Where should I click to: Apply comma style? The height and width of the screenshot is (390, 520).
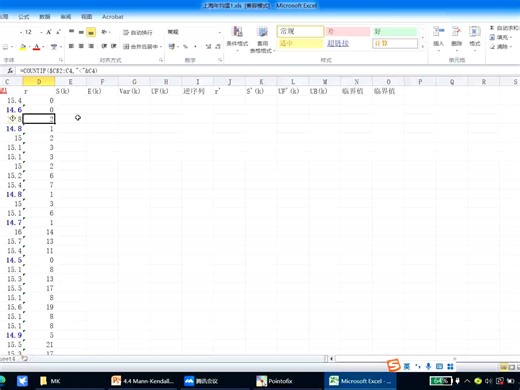pyautogui.click(x=195, y=46)
